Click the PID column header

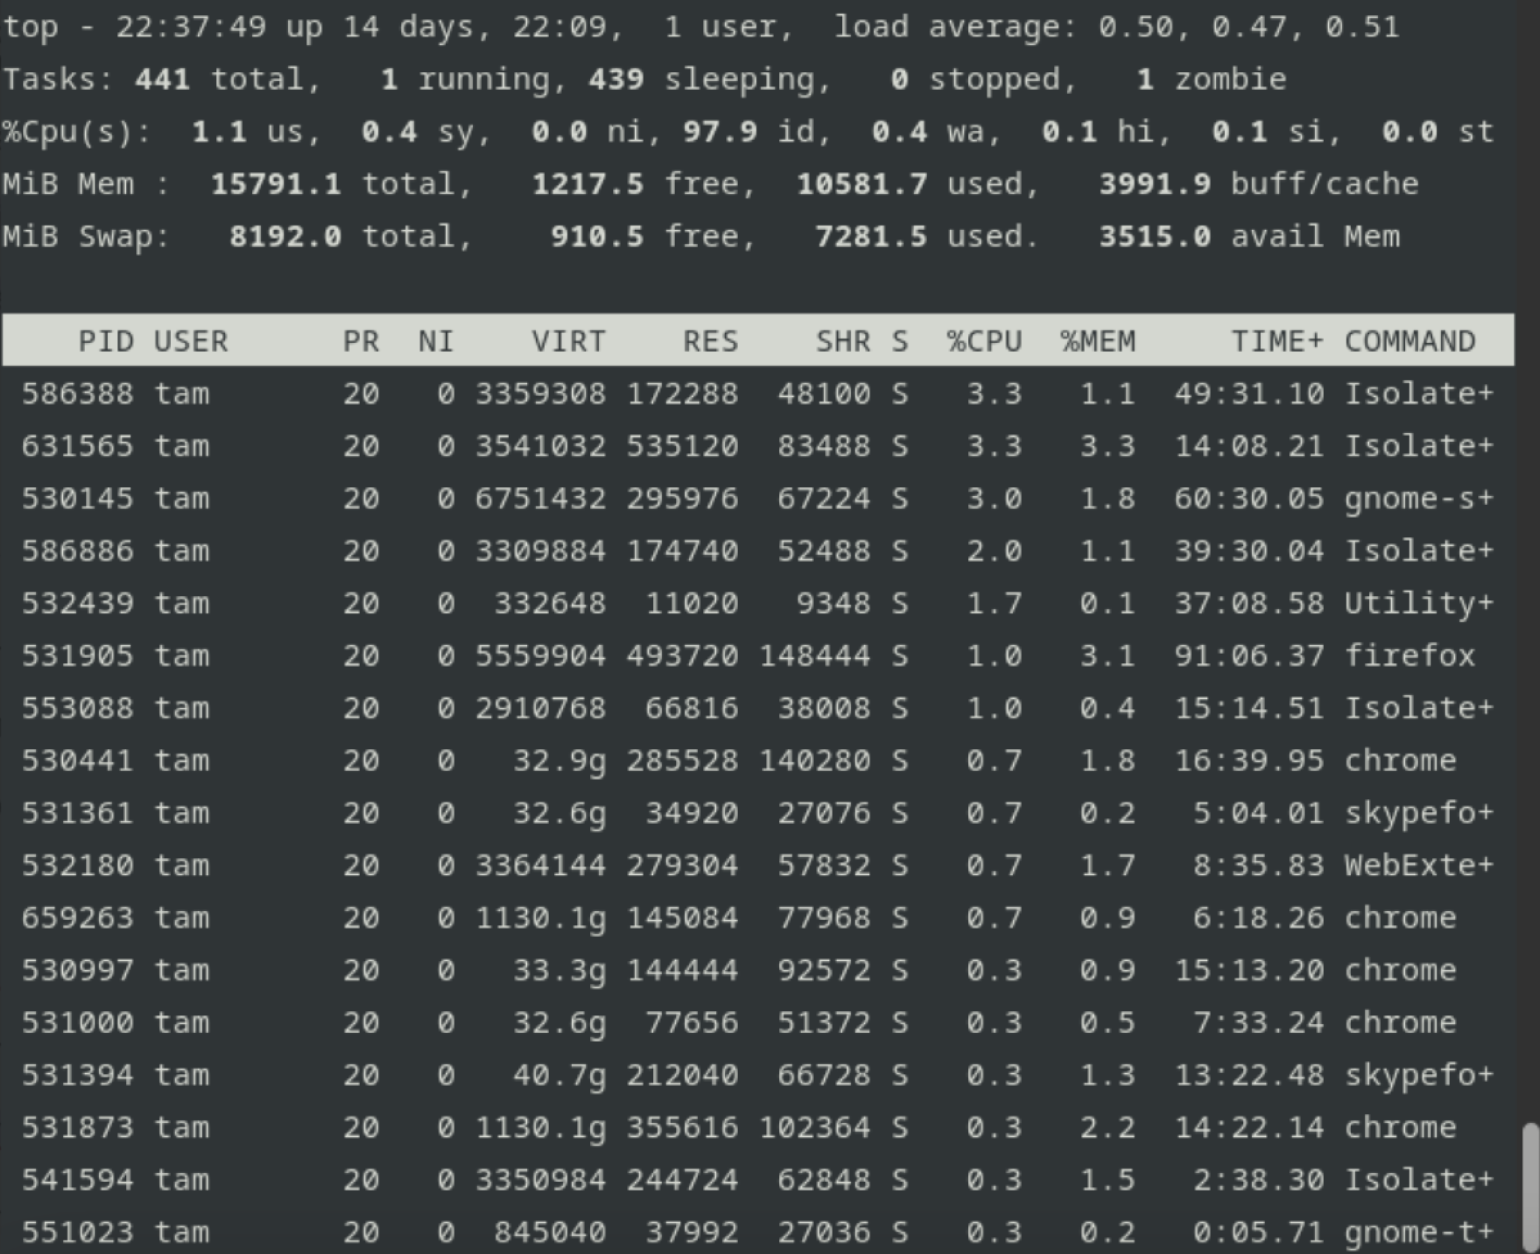(106, 342)
